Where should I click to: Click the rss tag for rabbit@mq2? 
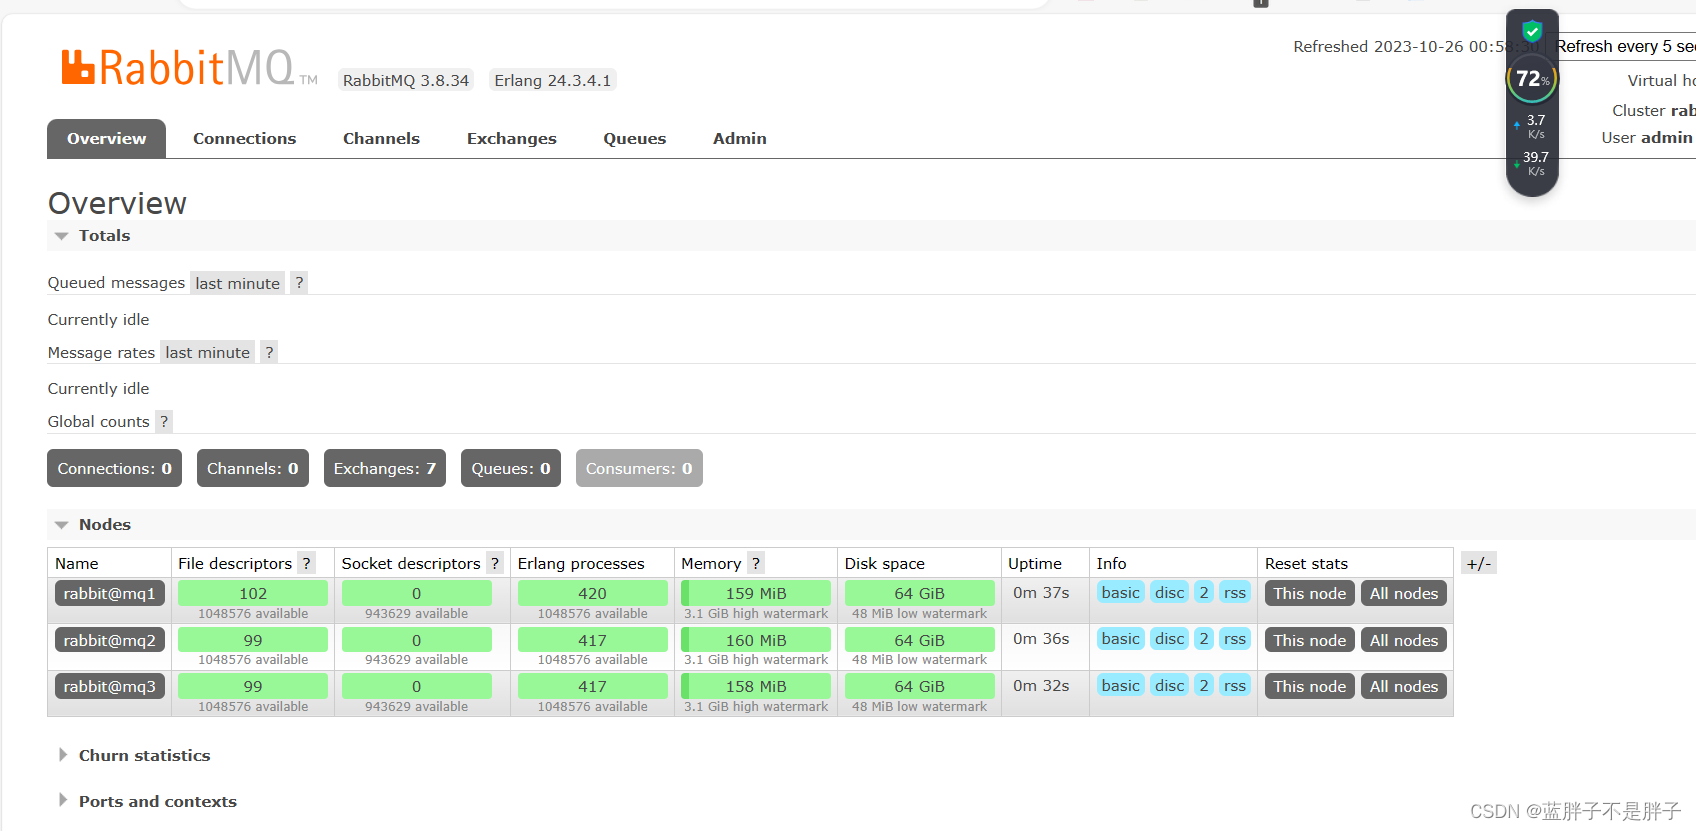point(1235,638)
